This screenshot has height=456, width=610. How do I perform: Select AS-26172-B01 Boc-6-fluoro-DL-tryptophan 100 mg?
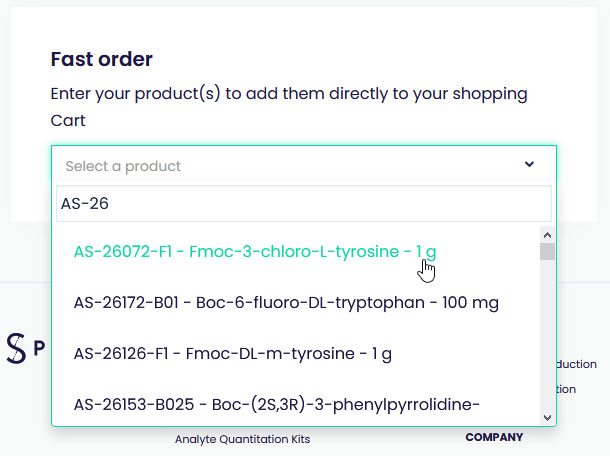tap(286, 303)
